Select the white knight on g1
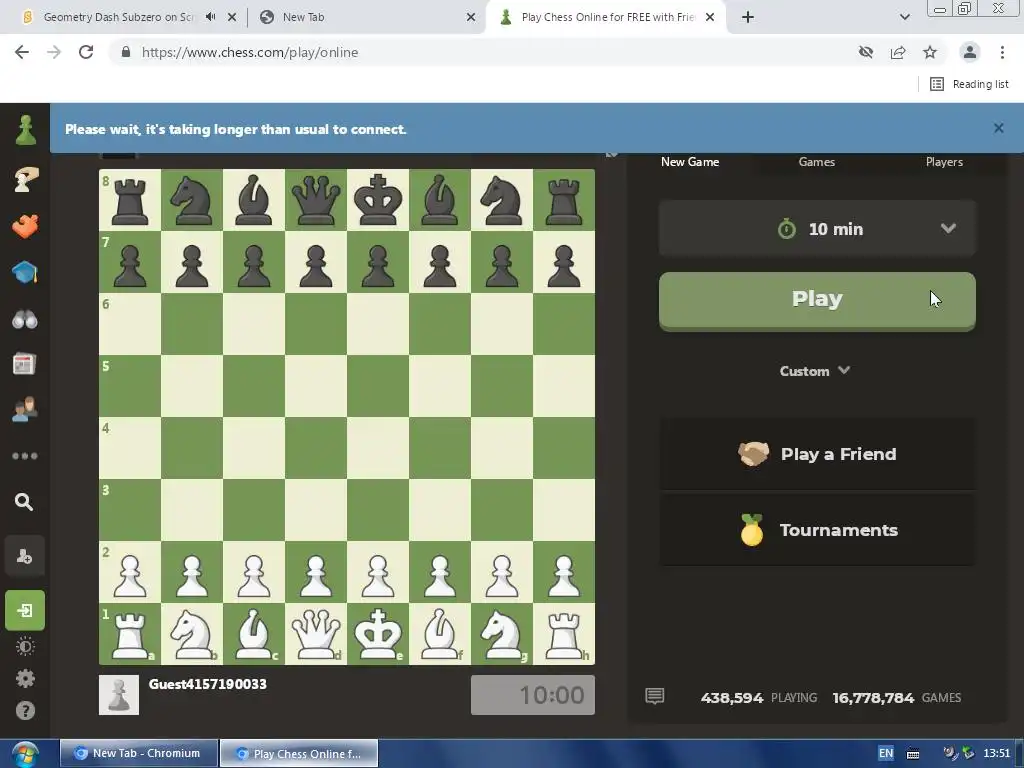Screen dimensions: 1024x768 [x=502, y=634]
